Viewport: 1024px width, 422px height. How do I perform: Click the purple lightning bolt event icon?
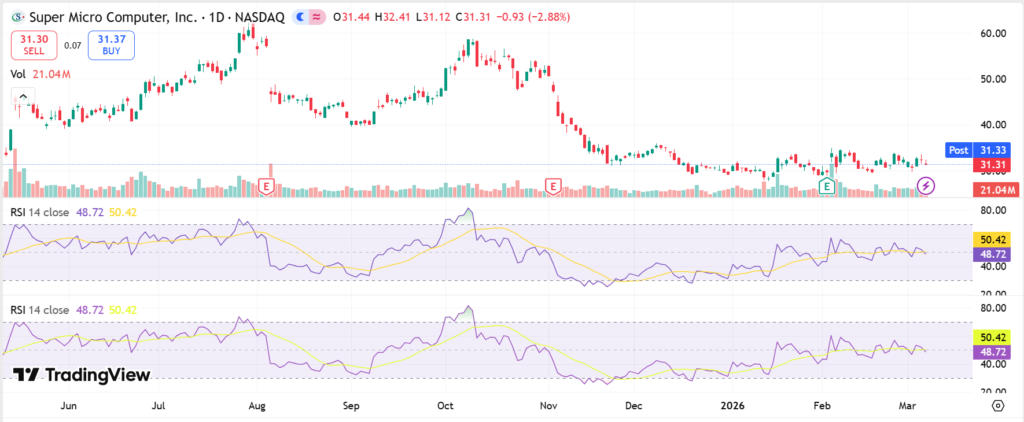[926, 186]
